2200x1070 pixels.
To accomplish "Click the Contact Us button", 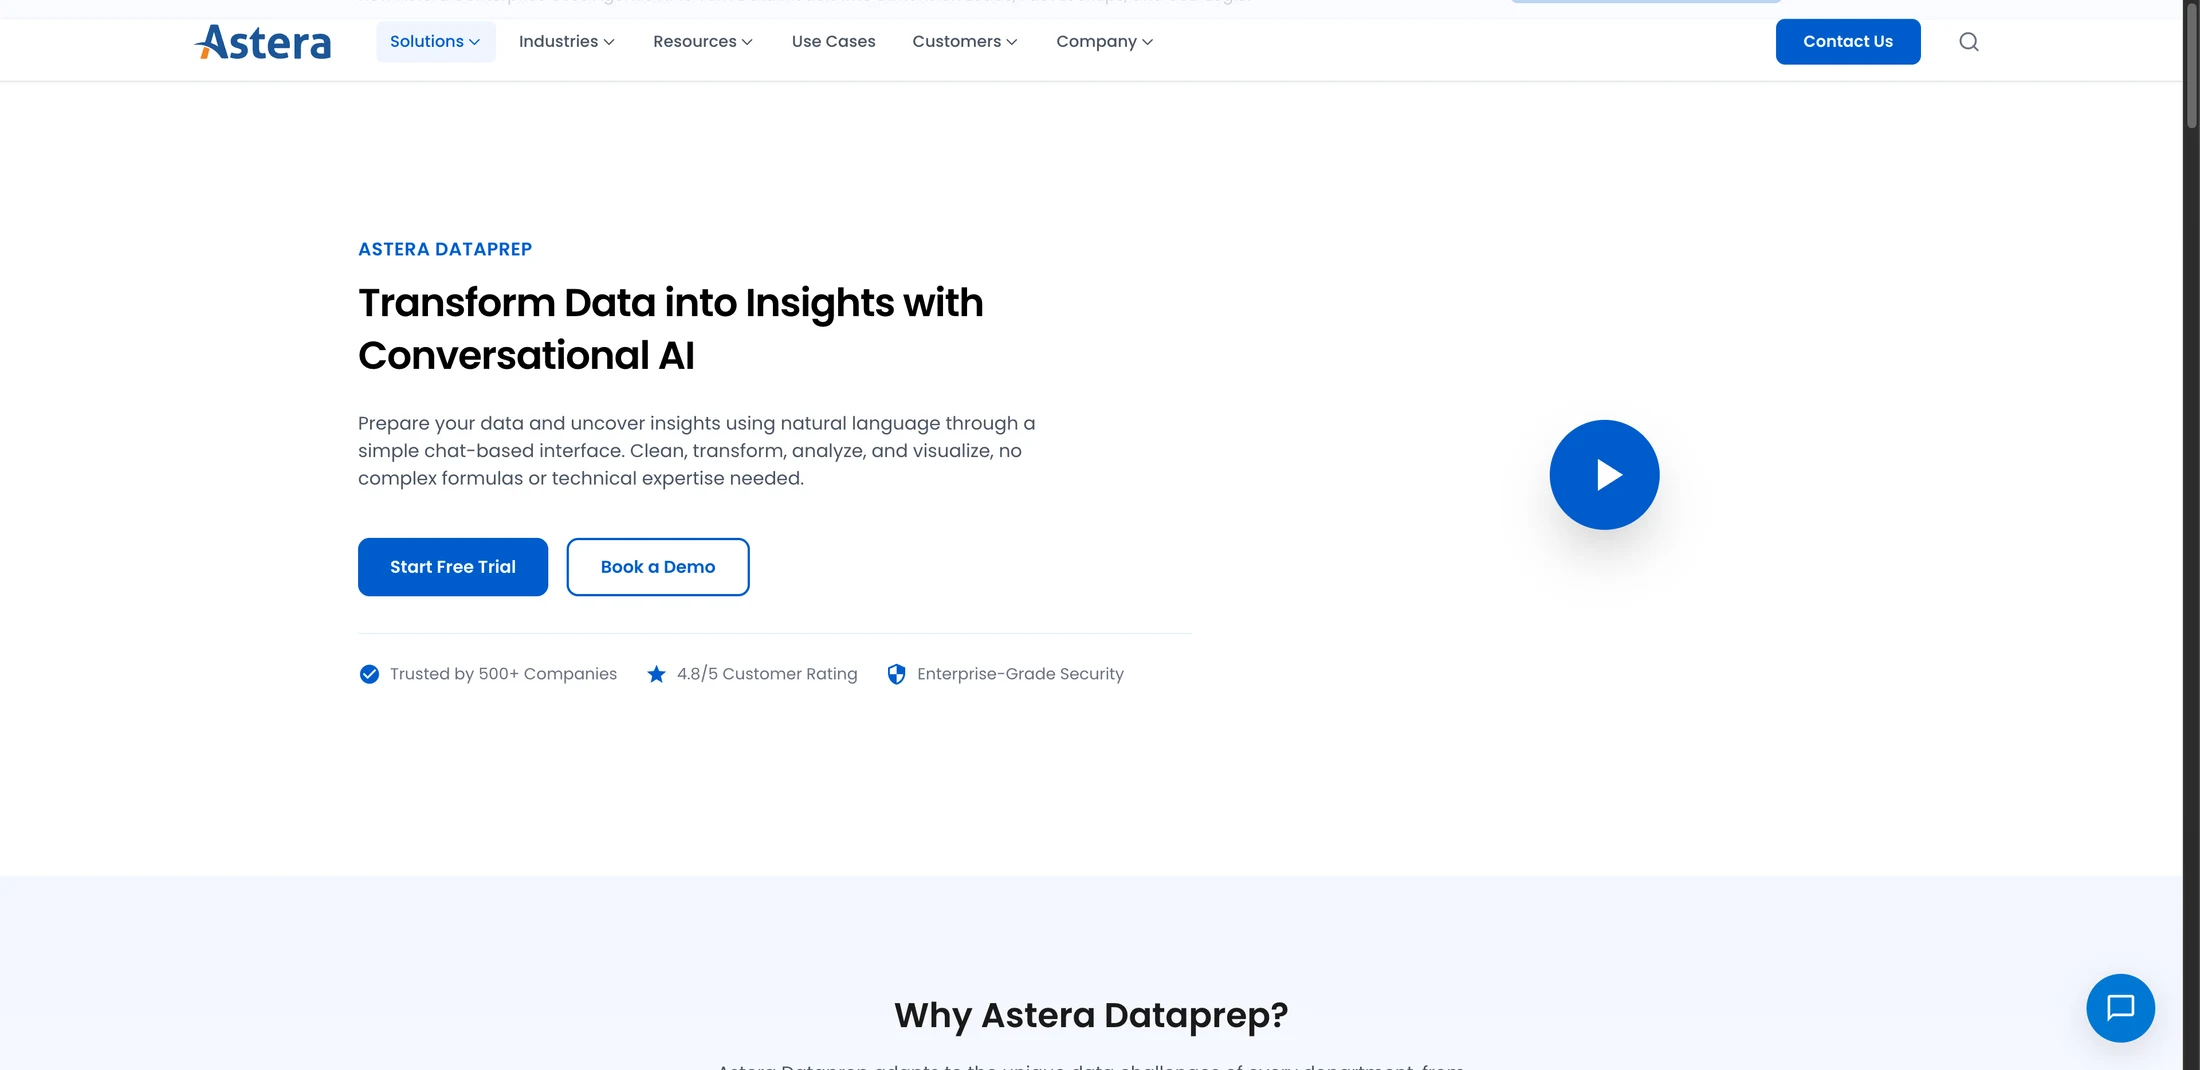I will click(x=1848, y=42).
